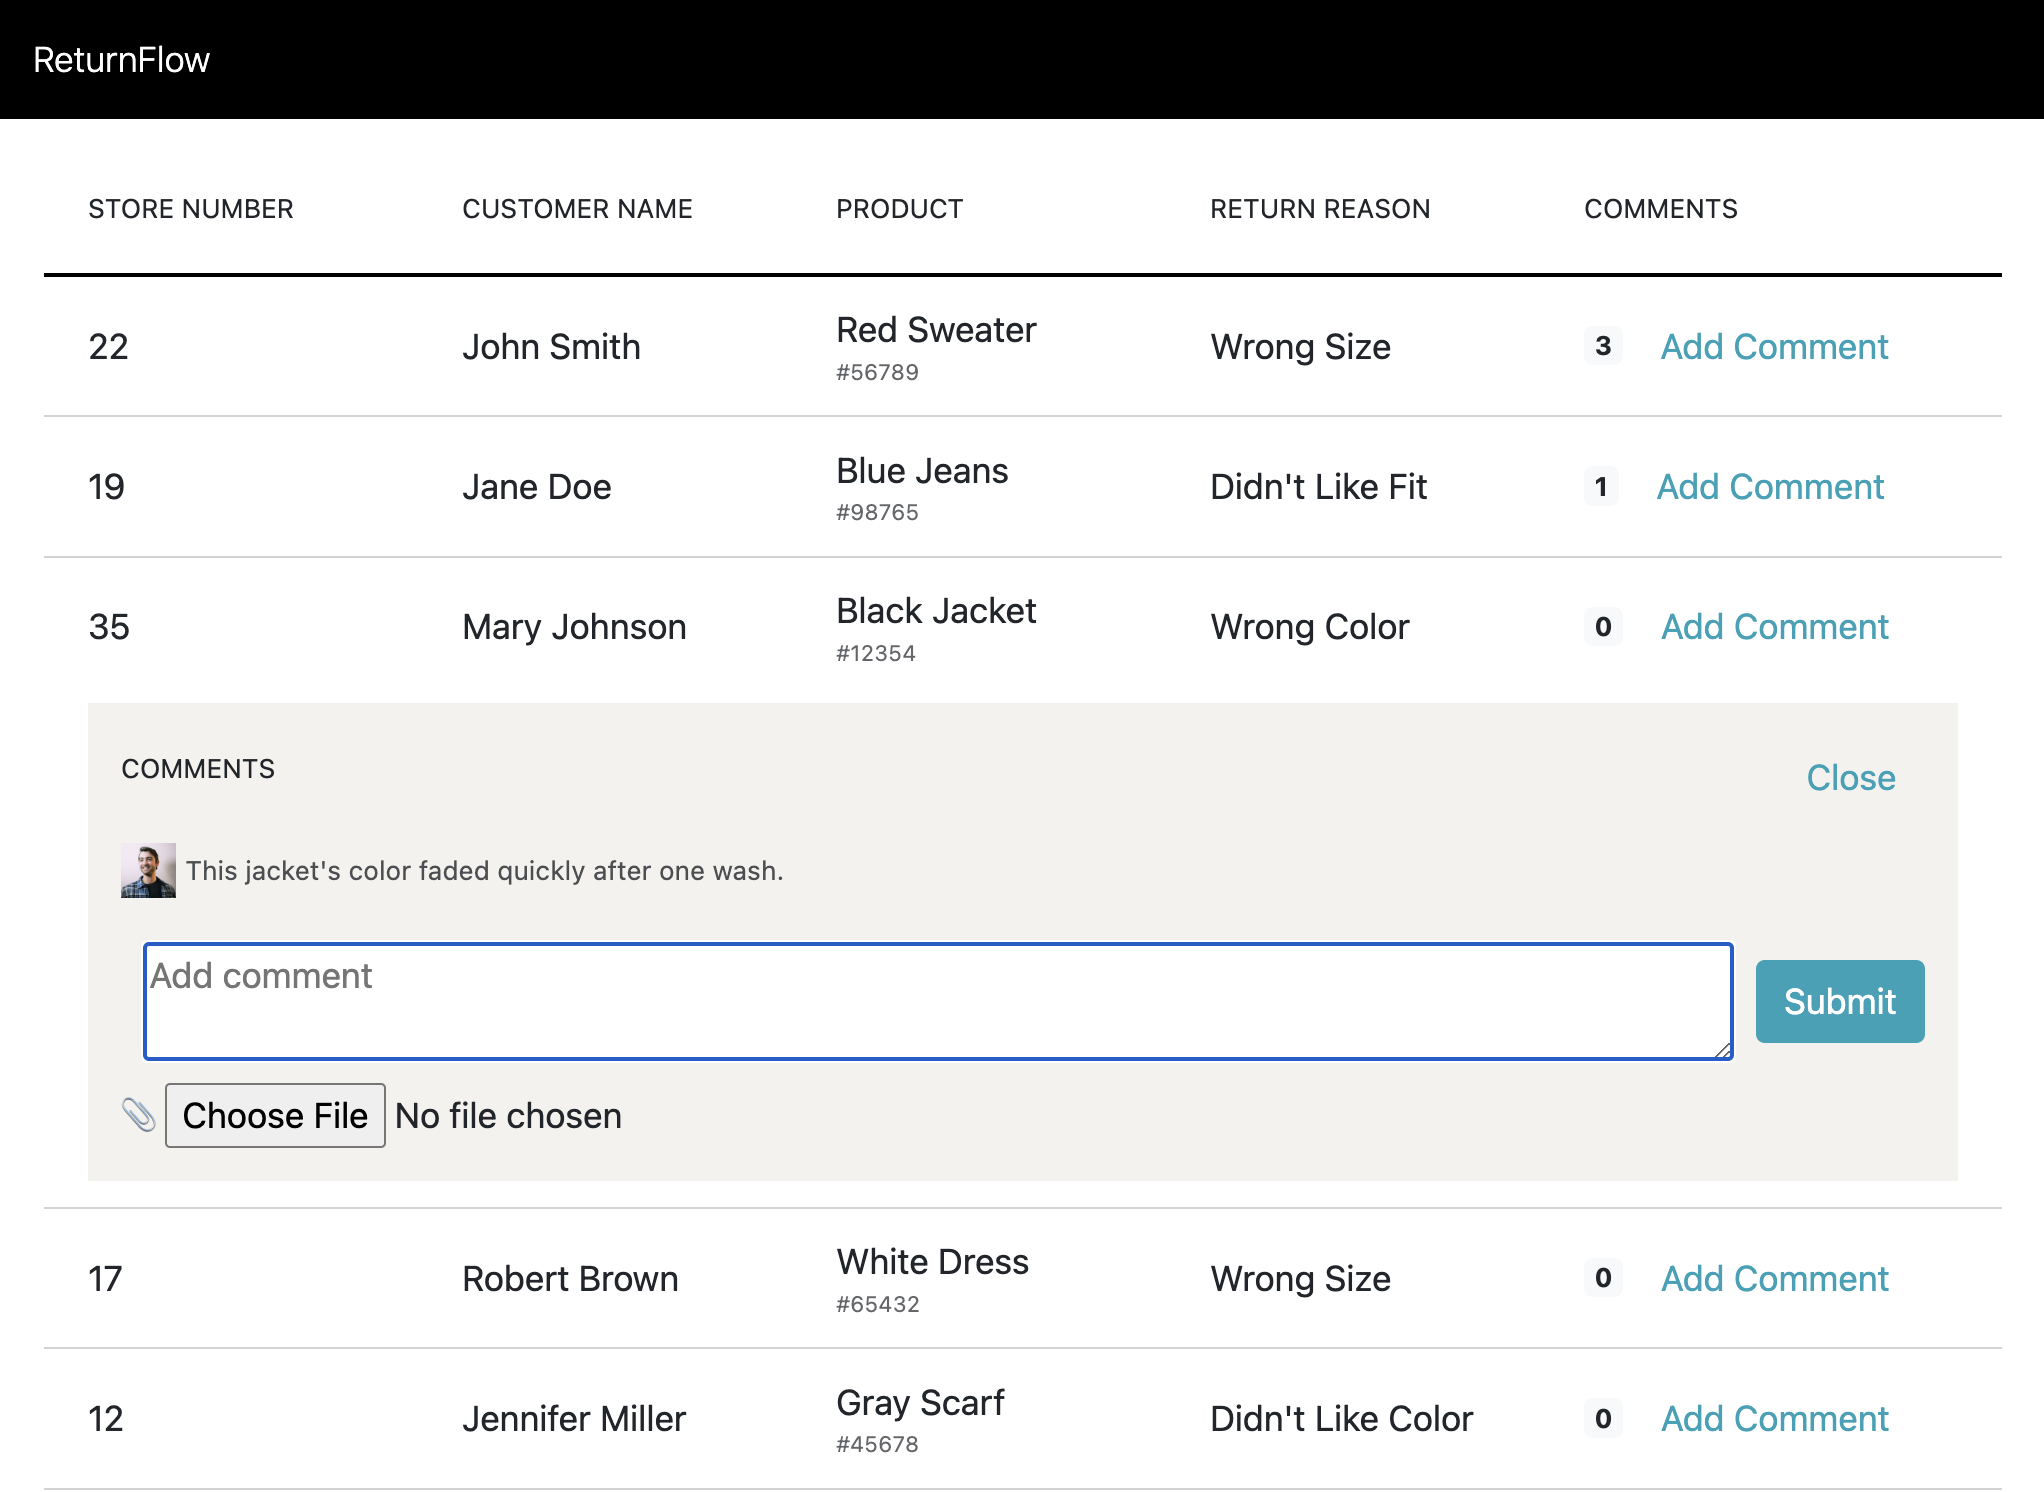Close the comments panel

pyautogui.click(x=1850, y=778)
